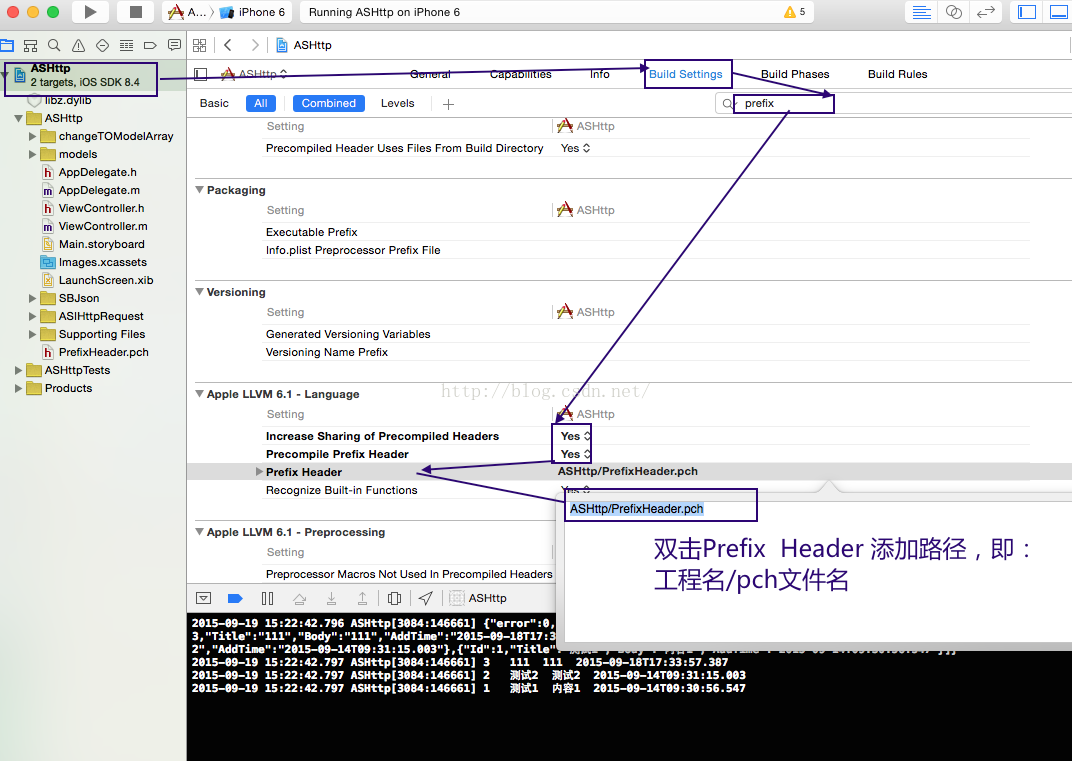Select Combined display mode

(x=329, y=103)
